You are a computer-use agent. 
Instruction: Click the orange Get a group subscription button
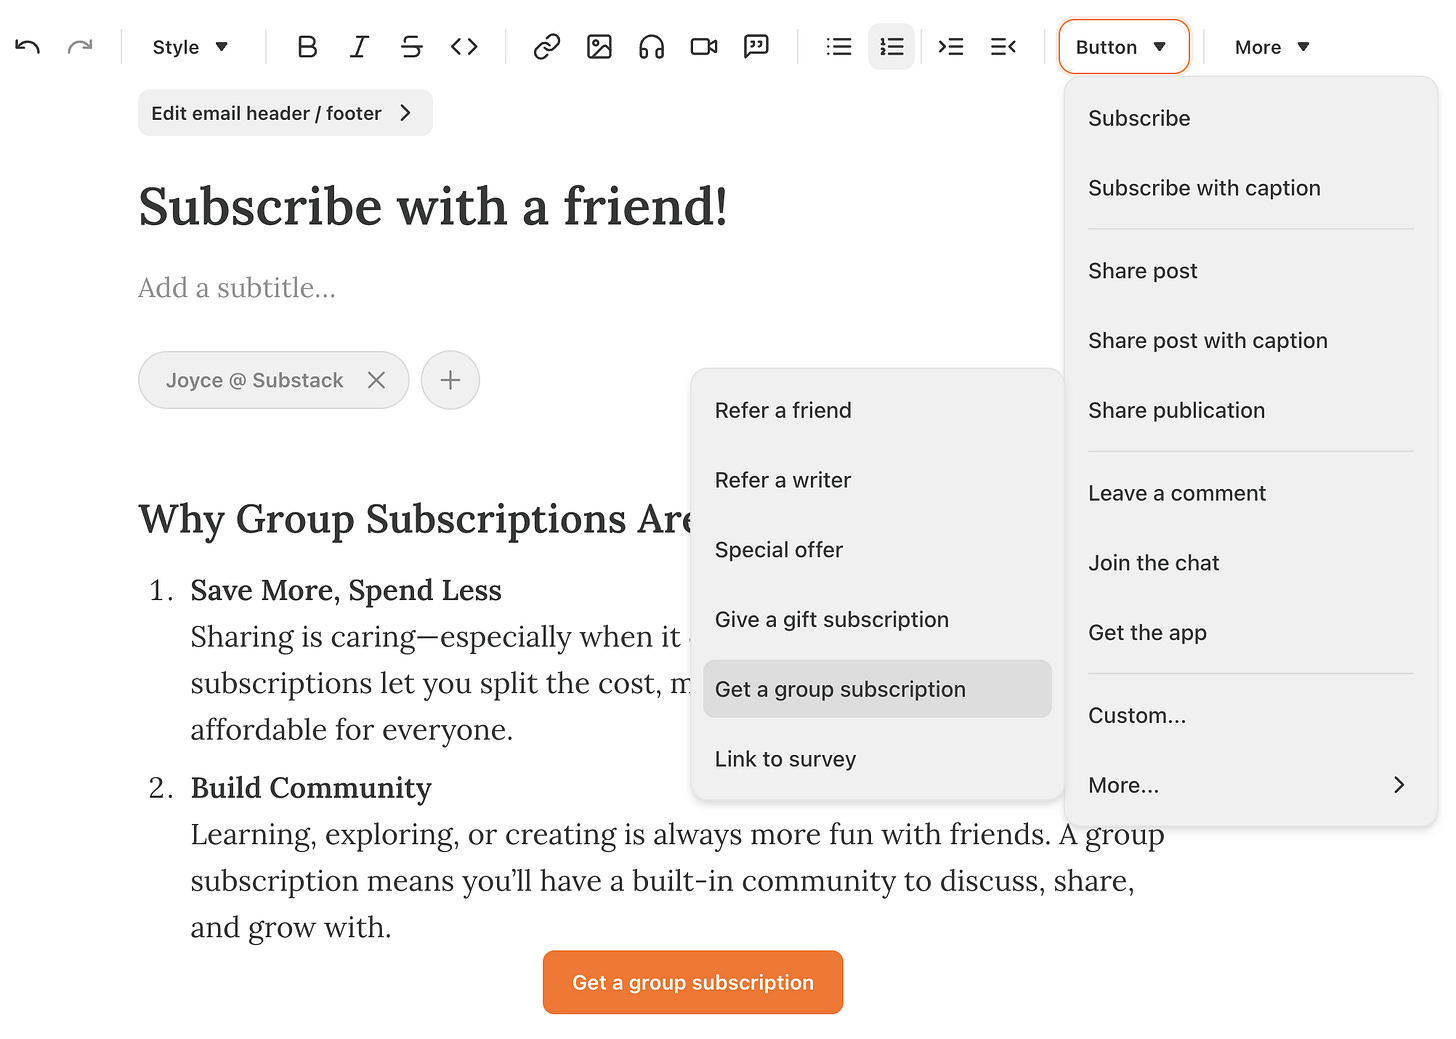pos(692,982)
